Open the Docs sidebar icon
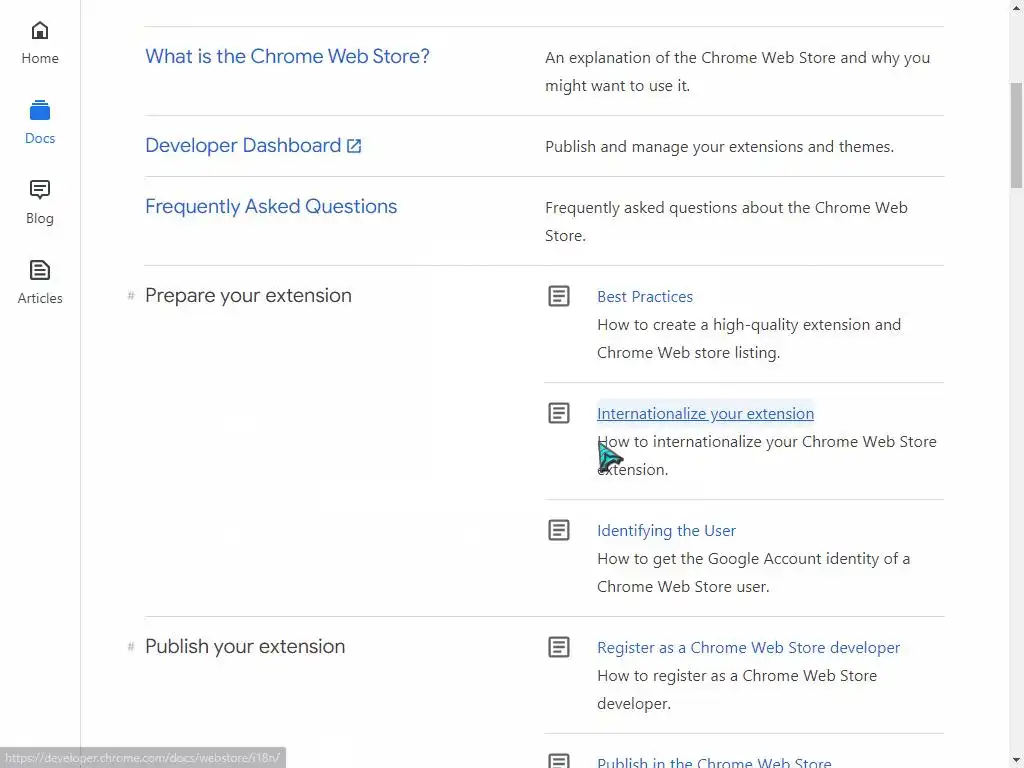The height and width of the screenshot is (768, 1024). pyautogui.click(x=40, y=111)
